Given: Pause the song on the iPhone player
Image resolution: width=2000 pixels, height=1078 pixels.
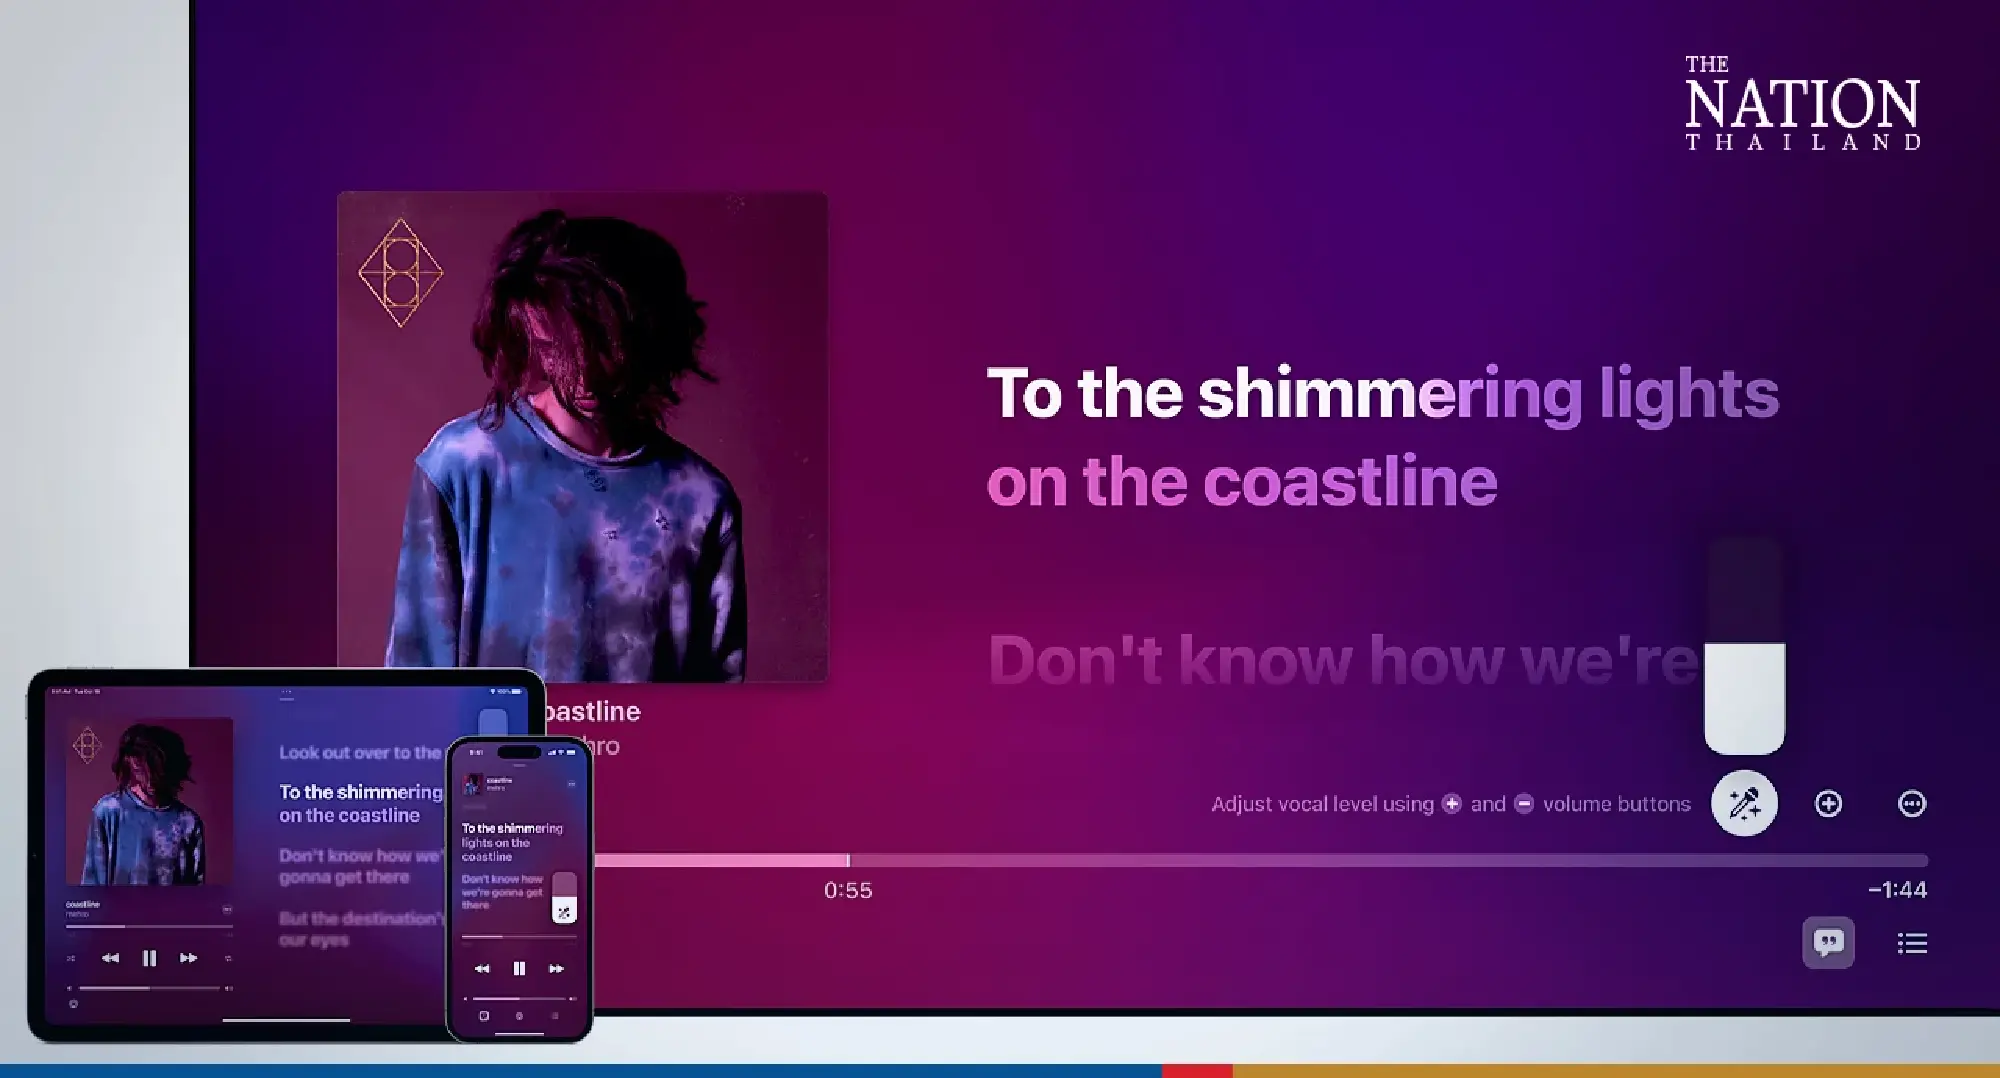Looking at the screenshot, I should (518, 967).
